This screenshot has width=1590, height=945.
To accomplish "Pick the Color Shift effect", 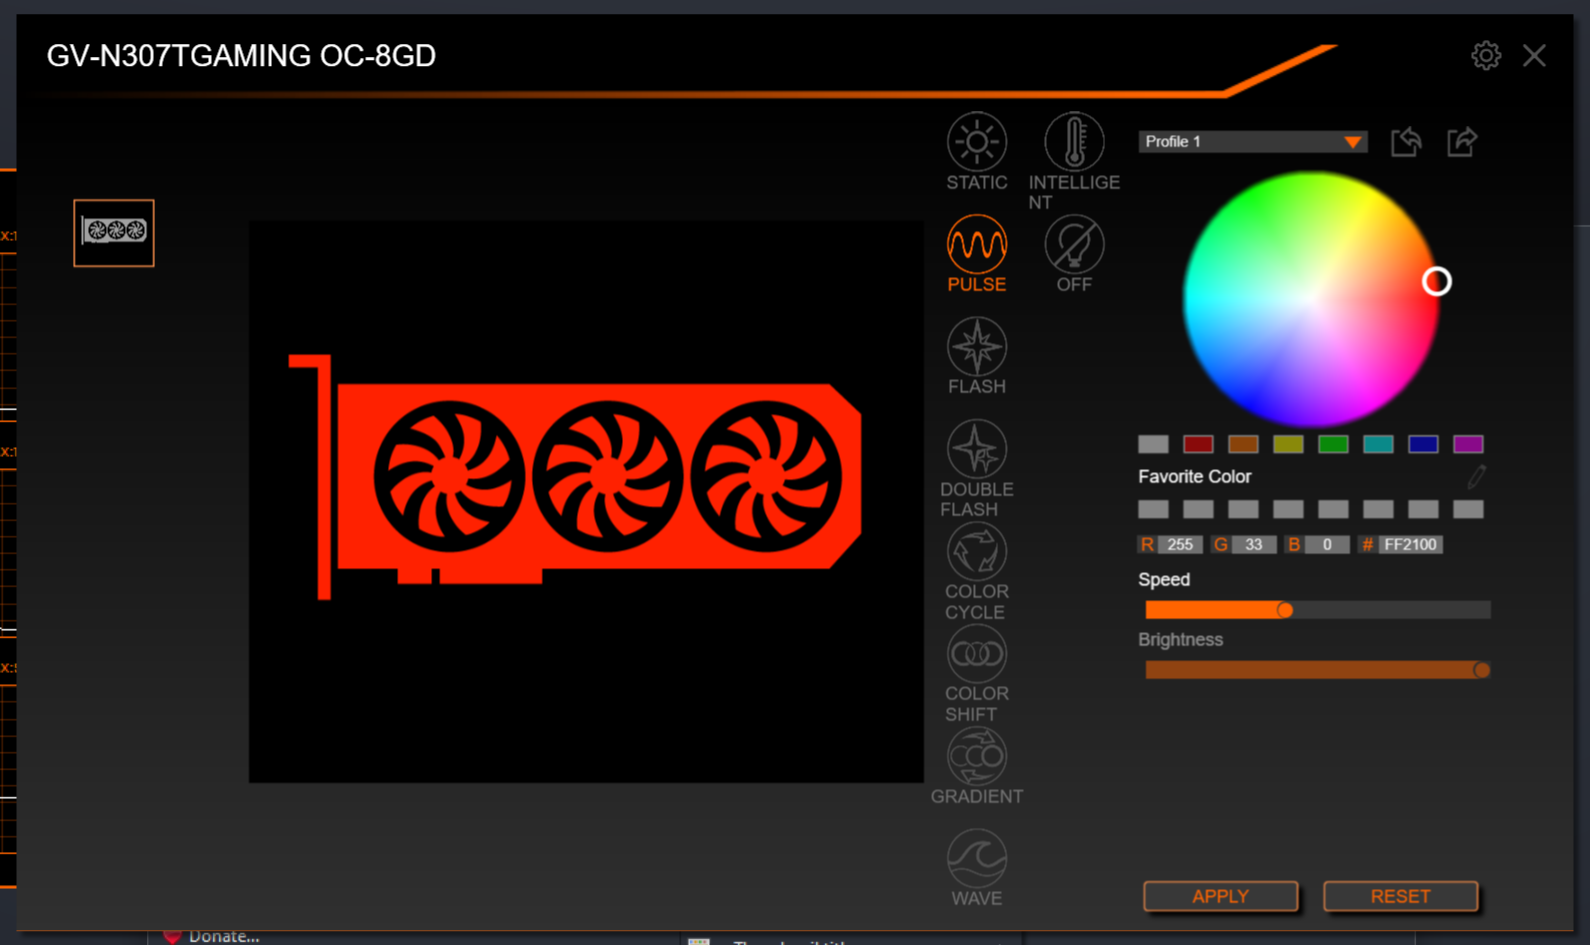I will tap(976, 654).
